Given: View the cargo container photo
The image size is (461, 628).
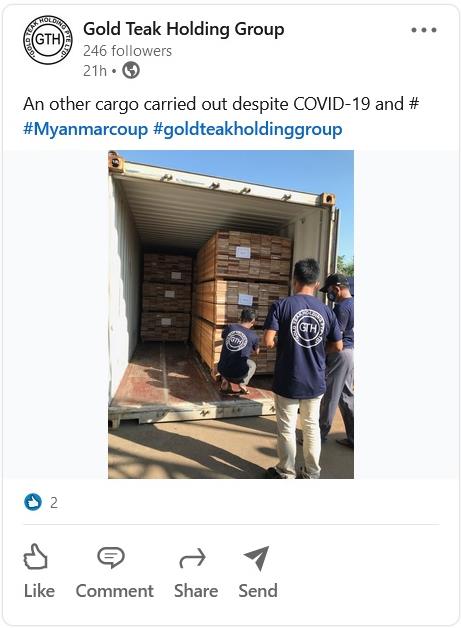Looking at the screenshot, I should pyautogui.click(x=231, y=314).
